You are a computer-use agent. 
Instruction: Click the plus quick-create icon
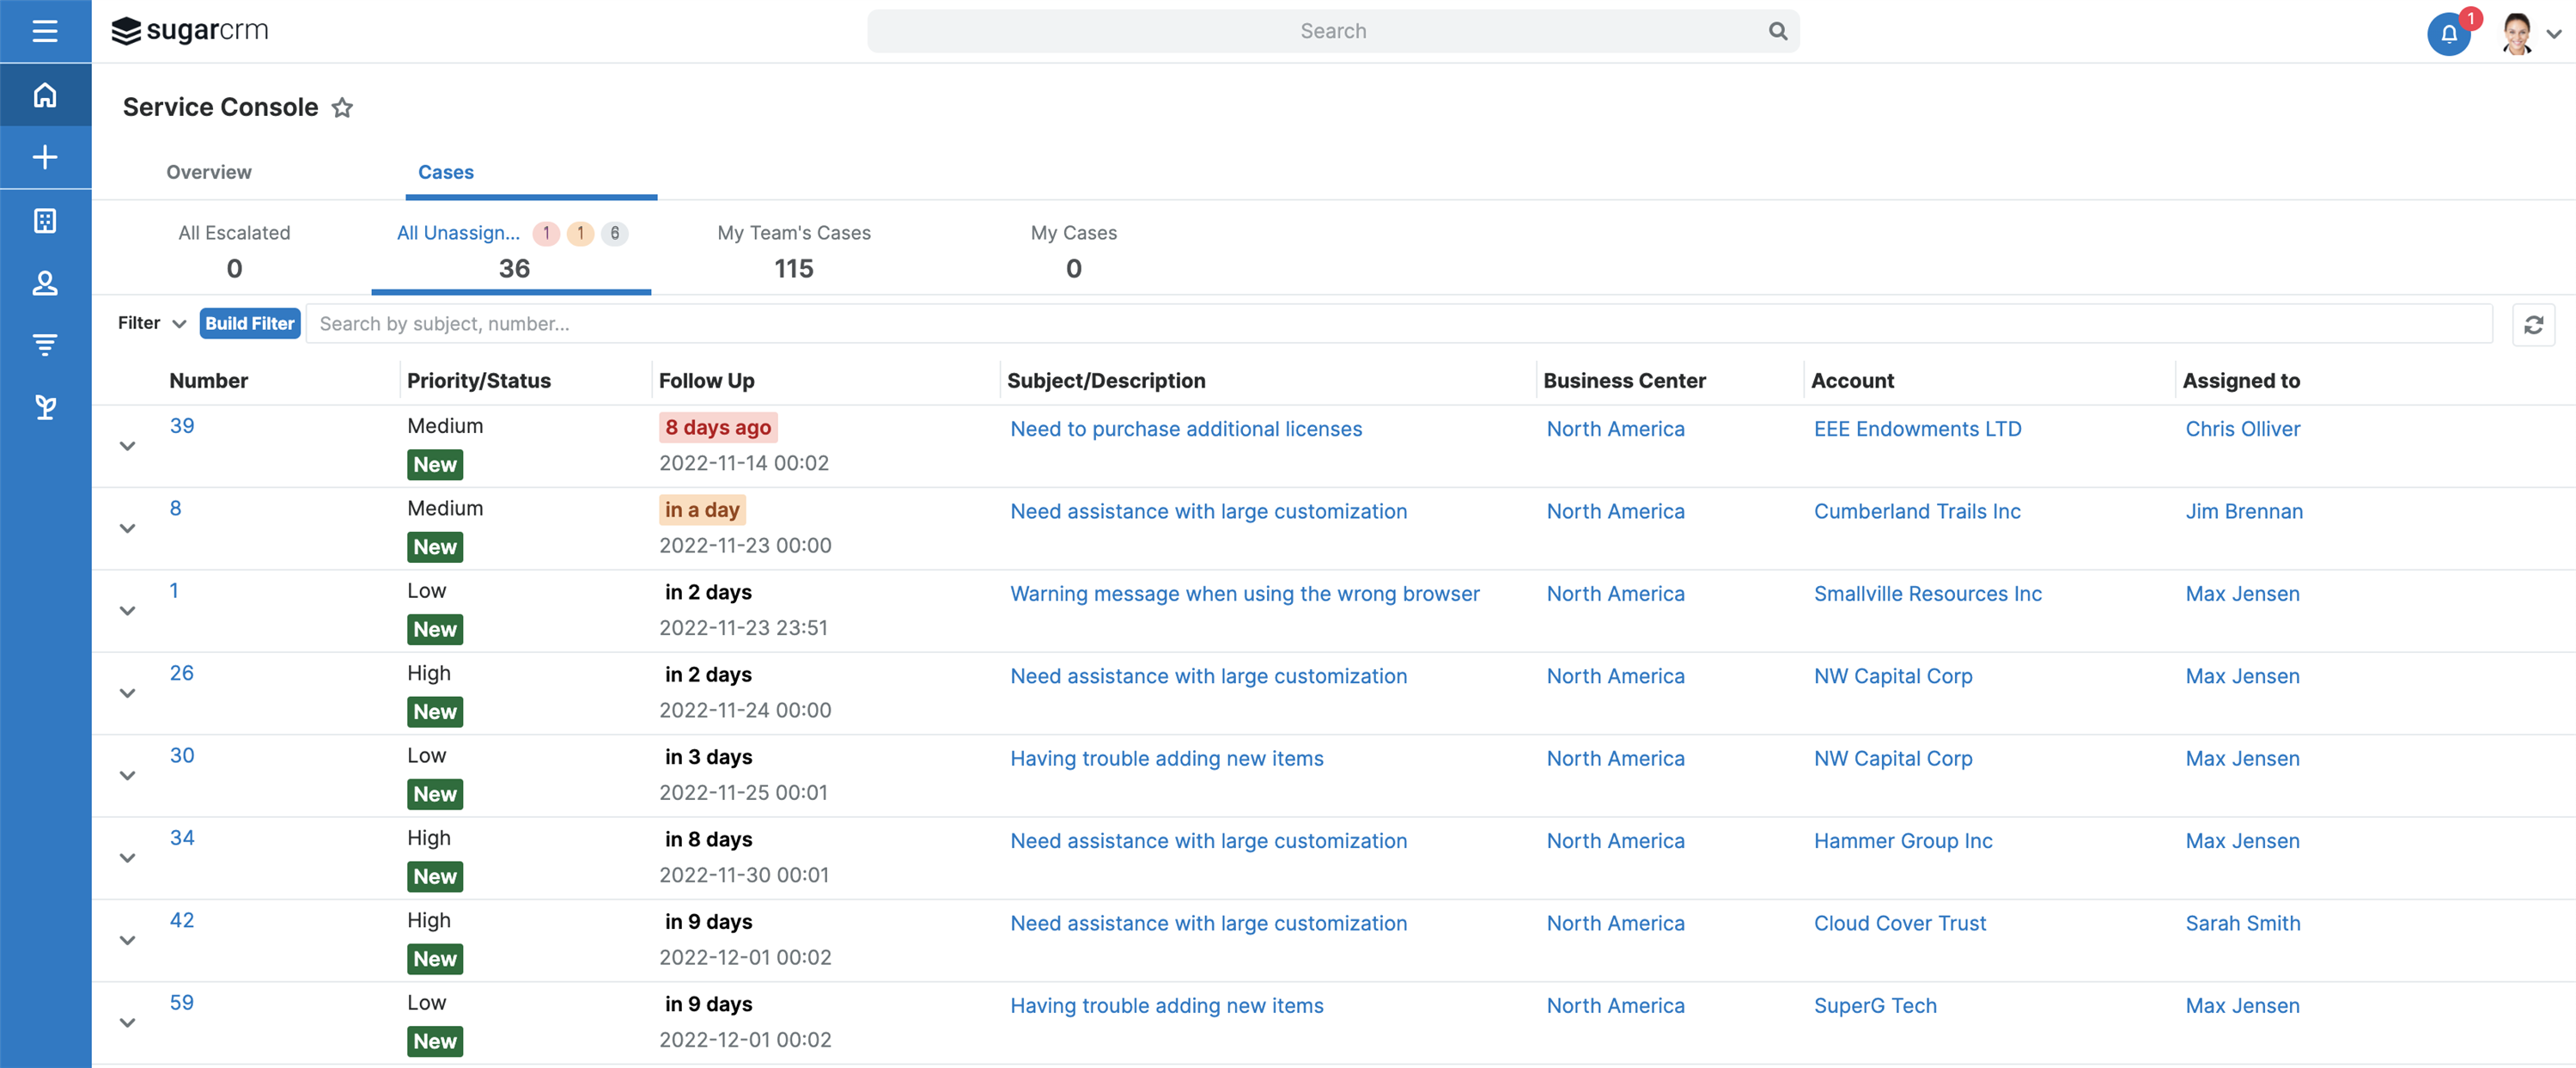click(x=45, y=157)
